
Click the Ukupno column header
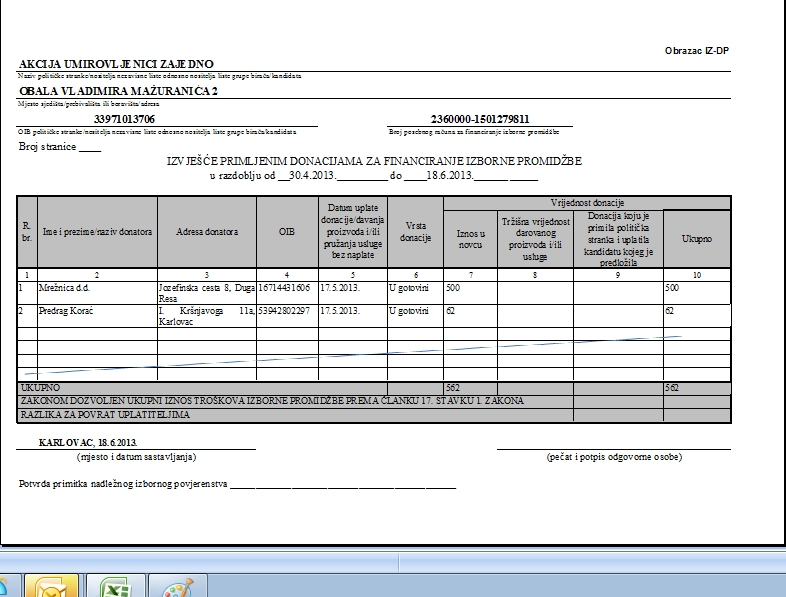click(x=696, y=239)
